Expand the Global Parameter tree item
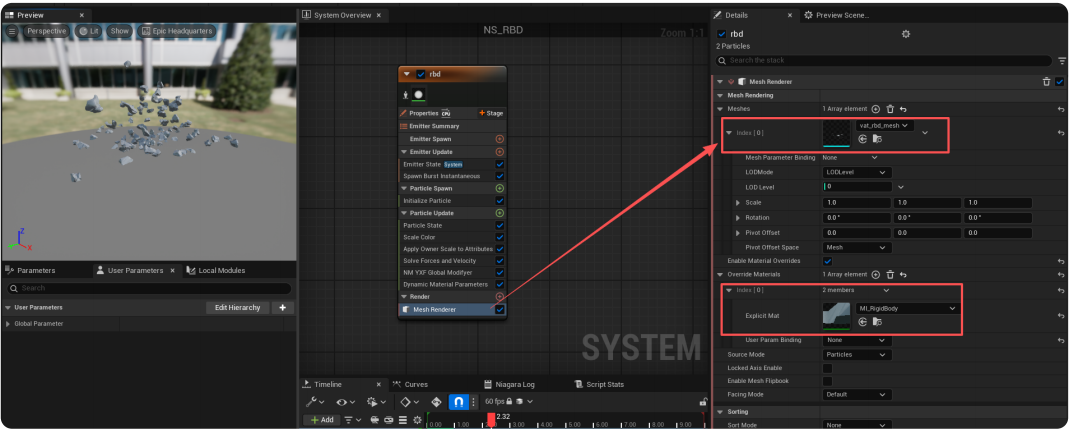1071x431 pixels. pyautogui.click(x=9, y=324)
